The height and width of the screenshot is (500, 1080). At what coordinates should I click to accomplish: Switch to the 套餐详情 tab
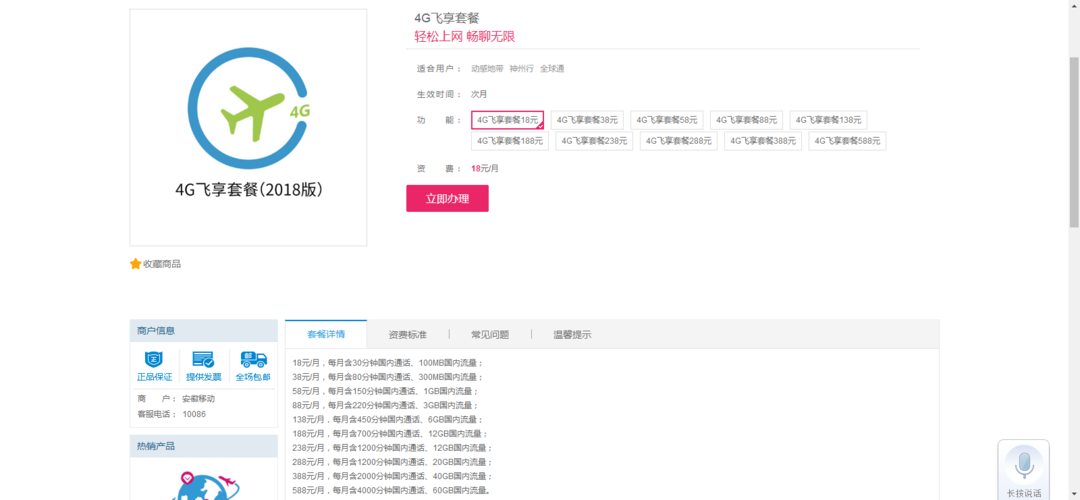tap(326, 334)
